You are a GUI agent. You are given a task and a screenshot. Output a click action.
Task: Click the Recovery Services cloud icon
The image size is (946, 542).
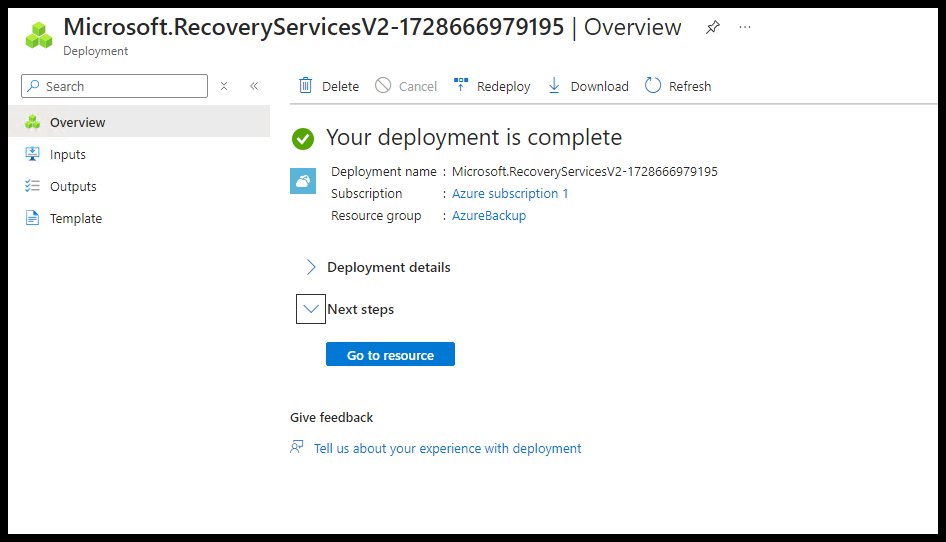coord(303,181)
